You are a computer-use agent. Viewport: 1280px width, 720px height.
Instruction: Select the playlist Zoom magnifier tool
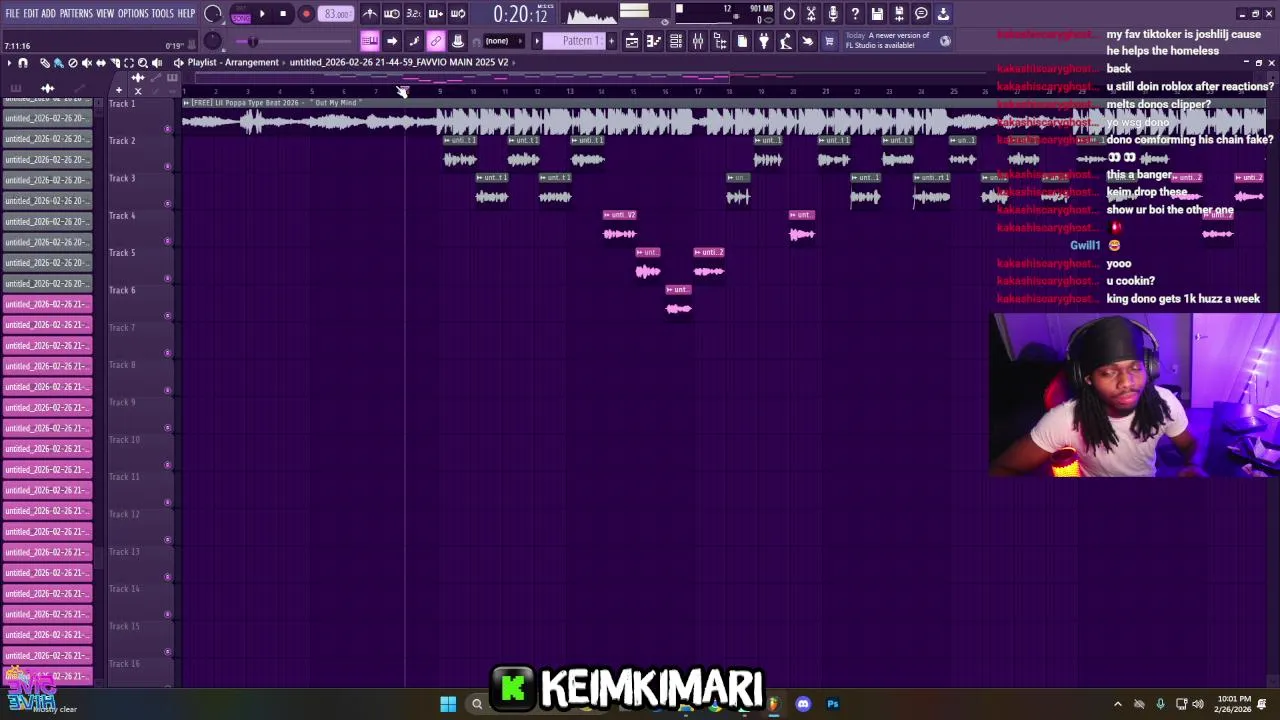[143, 63]
